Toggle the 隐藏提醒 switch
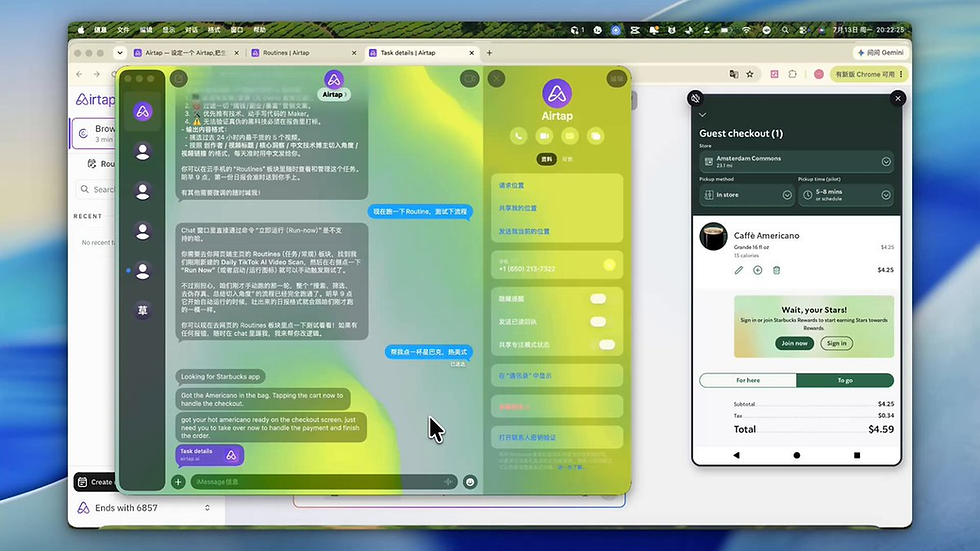 tap(598, 299)
